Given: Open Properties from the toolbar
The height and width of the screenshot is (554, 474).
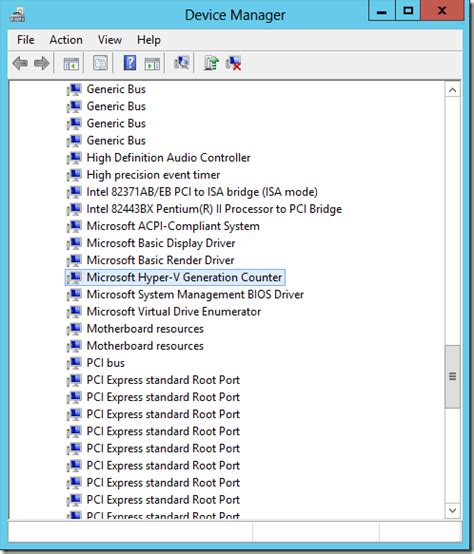Looking at the screenshot, I should click(x=100, y=64).
